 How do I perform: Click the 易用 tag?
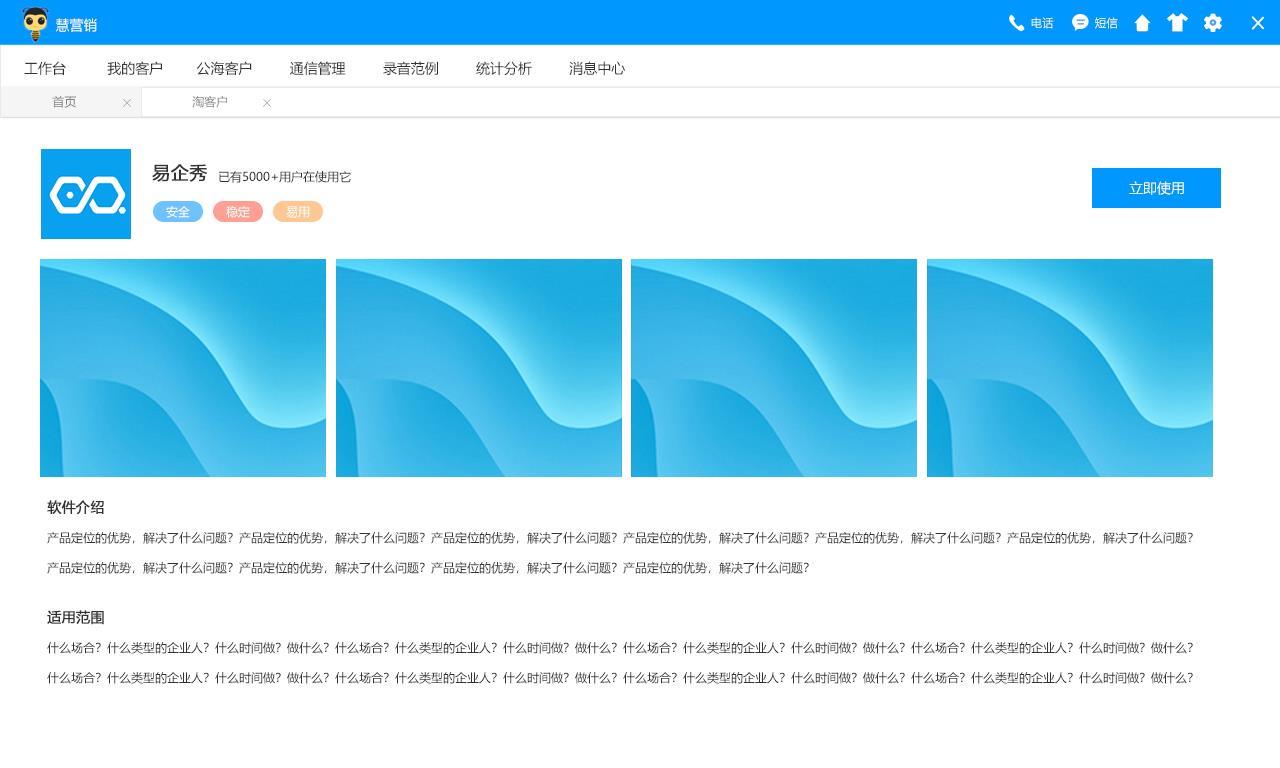point(298,212)
